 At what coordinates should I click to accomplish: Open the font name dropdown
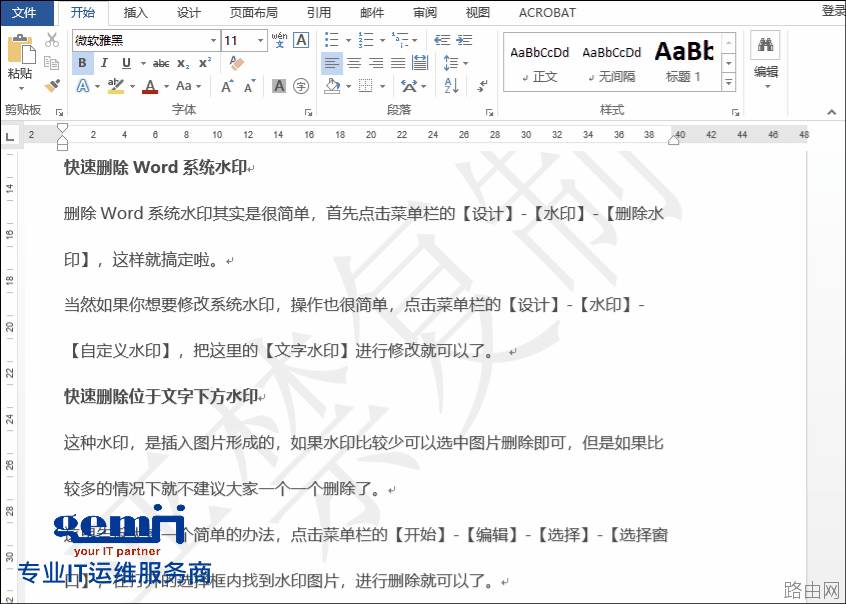point(213,40)
